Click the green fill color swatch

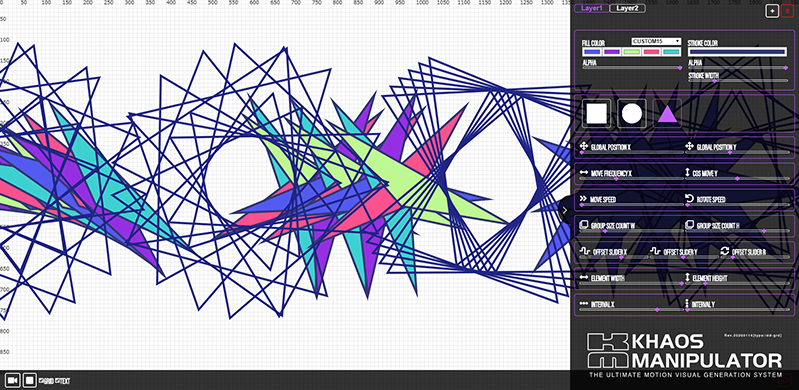point(632,52)
